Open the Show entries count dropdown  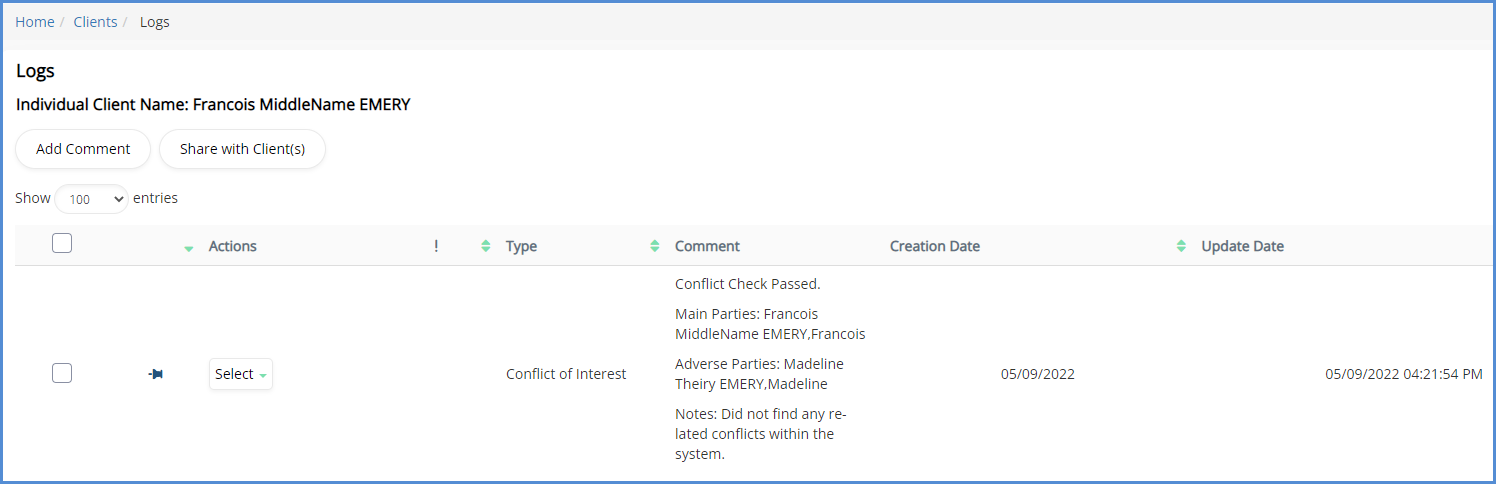pos(91,199)
